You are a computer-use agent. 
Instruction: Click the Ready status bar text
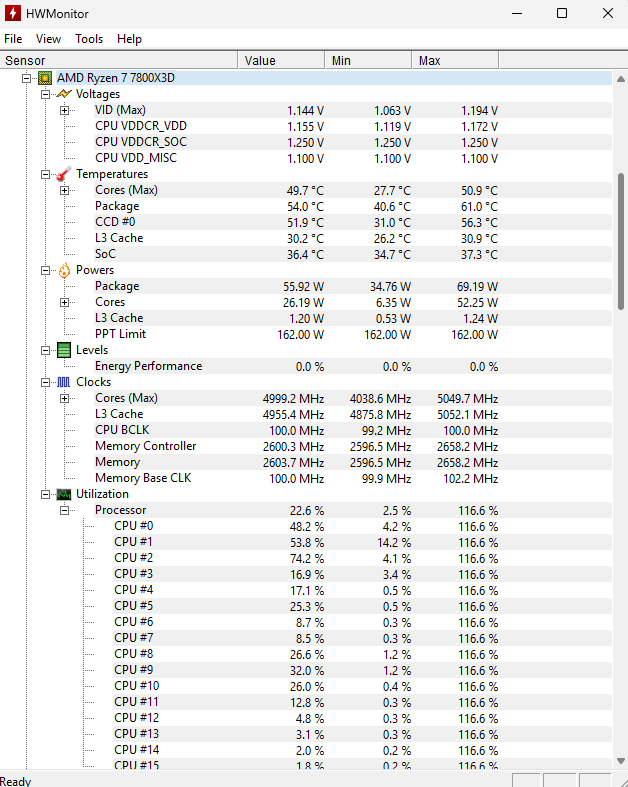pos(16,781)
